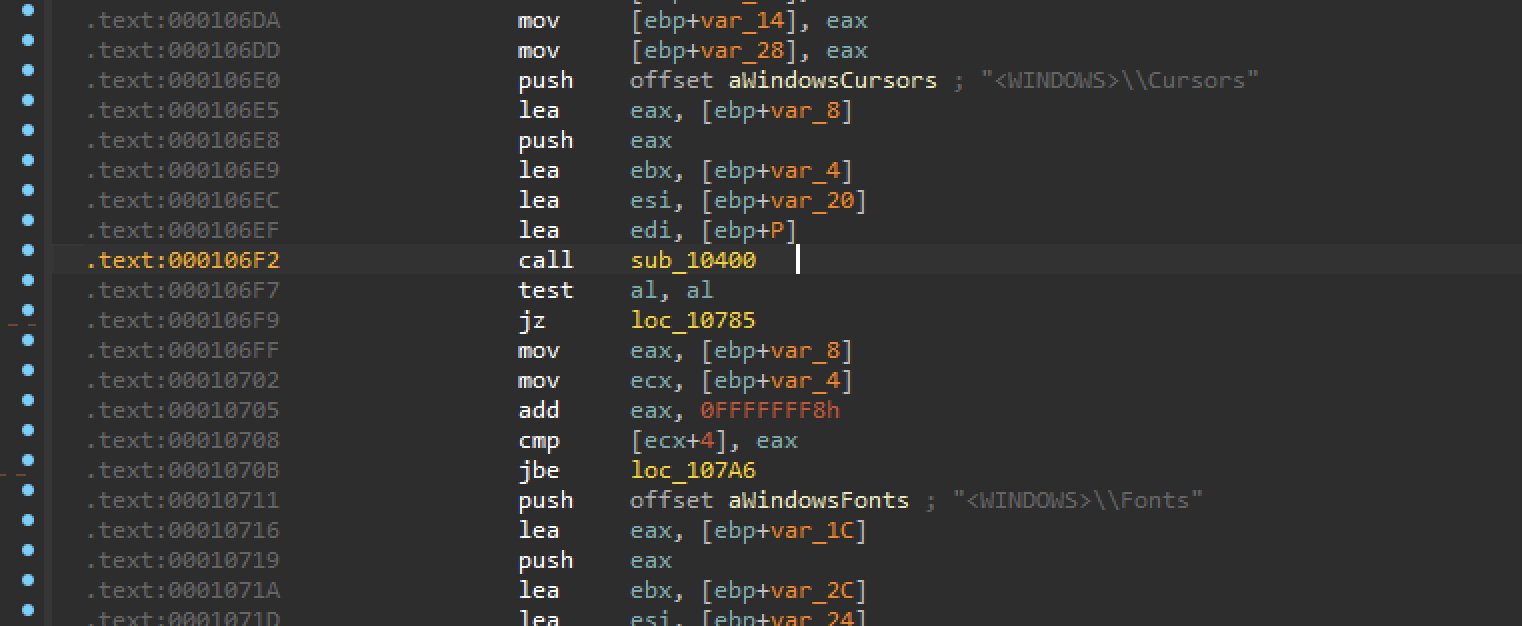Click the test mnemonic
Image resolution: width=1522 pixels, height=626 pixels.
[x=546, y=291]
